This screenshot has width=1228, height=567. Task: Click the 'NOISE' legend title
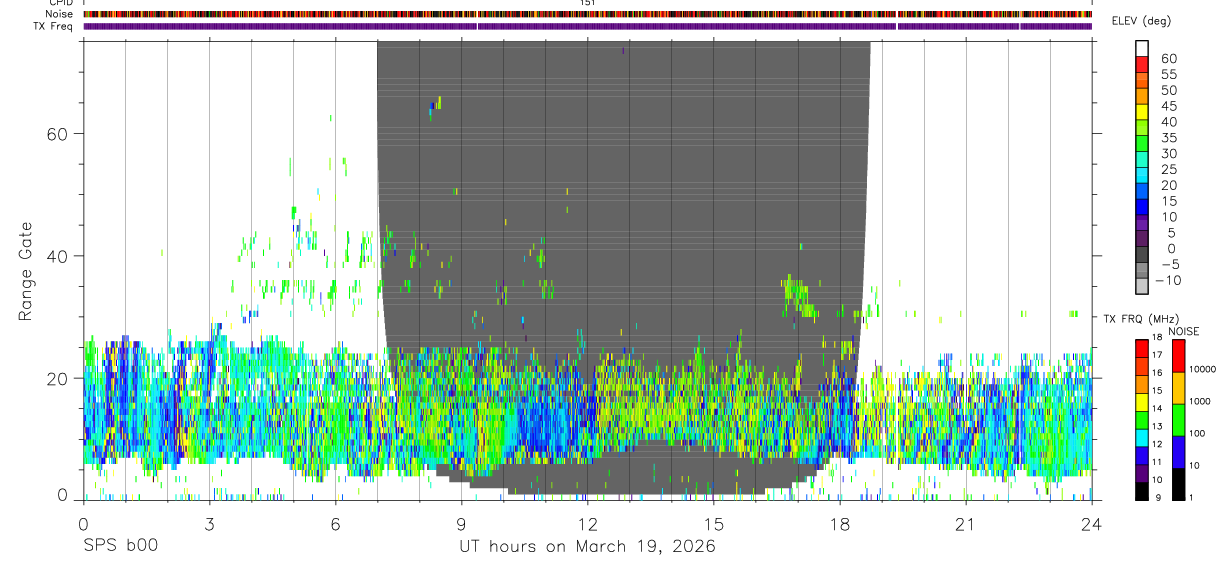[x=1183, y=331]
